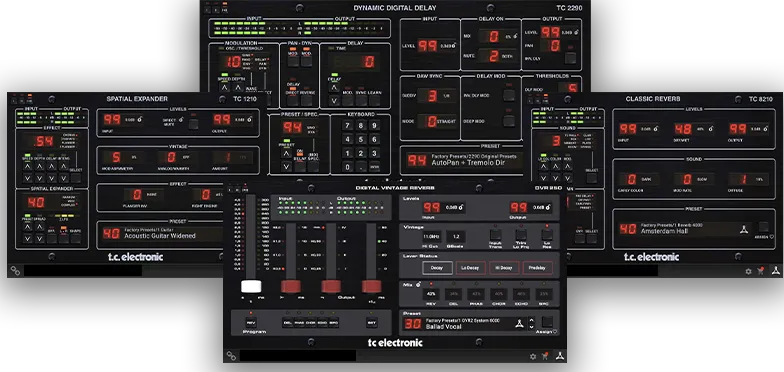Increase Depth with up arrow in Spatial Expander
The width and height of the screenshot is (784, 372).
point(40,166)
